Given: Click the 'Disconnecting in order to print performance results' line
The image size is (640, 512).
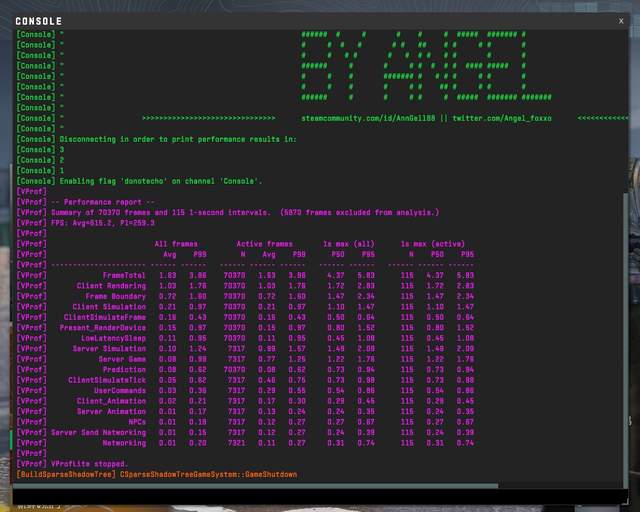Looking at the screenshot, I should 178,139.
